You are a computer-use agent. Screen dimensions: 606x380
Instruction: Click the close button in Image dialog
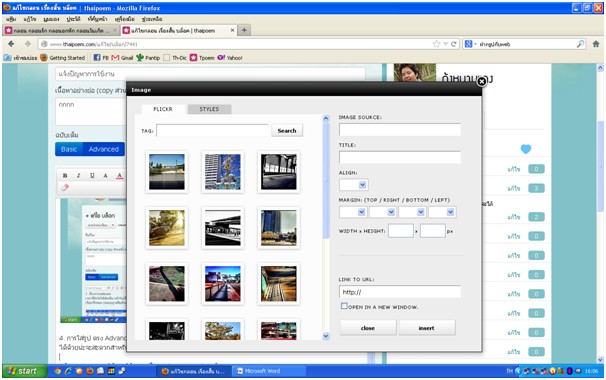[x=368, y=328]
